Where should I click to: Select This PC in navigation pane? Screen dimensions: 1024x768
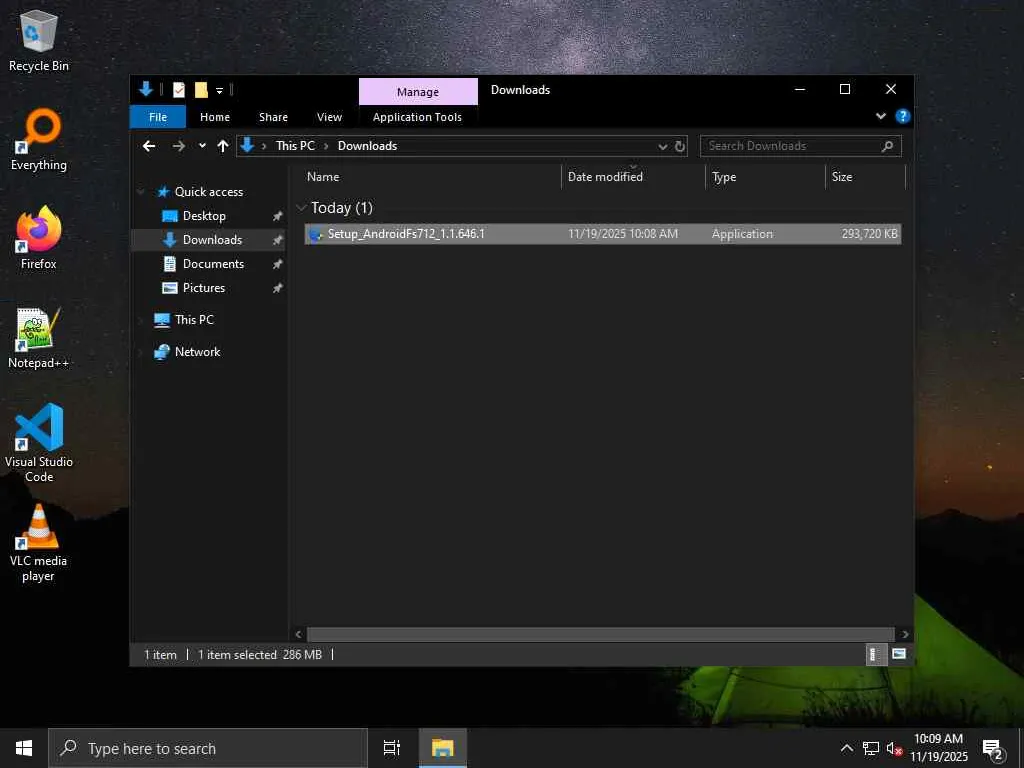point(194,320)
